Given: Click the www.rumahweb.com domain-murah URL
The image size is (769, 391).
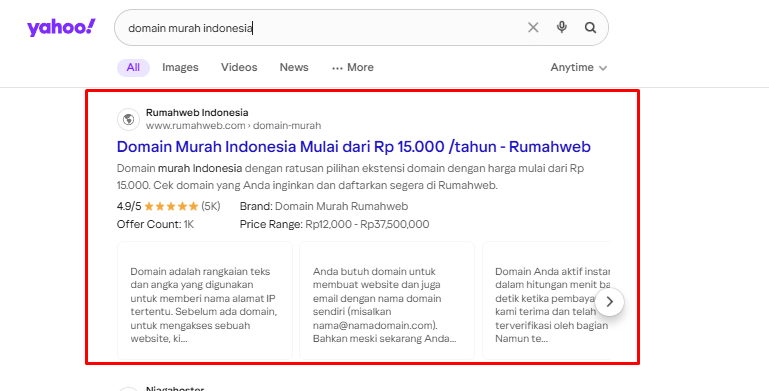Looking at the screenshot, I should pos(233,126).
